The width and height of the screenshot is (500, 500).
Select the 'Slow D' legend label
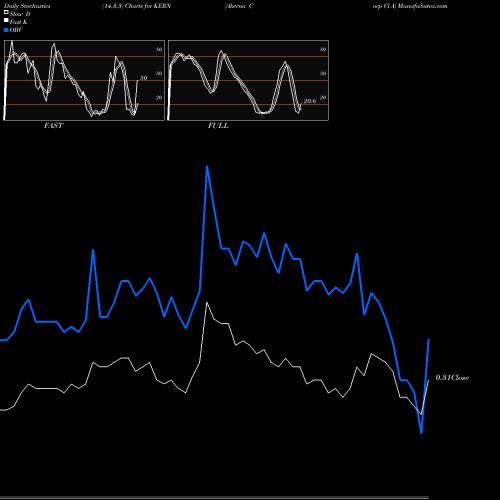coord(20,14)
